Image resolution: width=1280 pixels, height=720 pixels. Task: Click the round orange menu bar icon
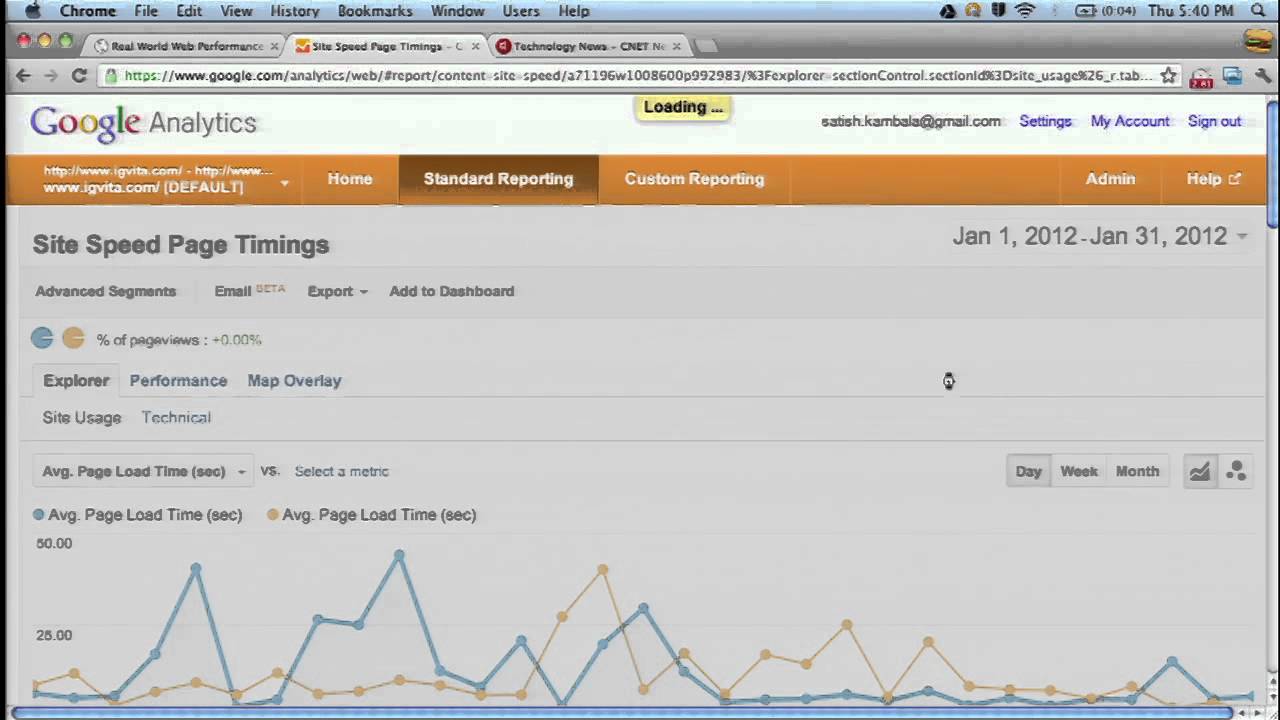point(973,11)
